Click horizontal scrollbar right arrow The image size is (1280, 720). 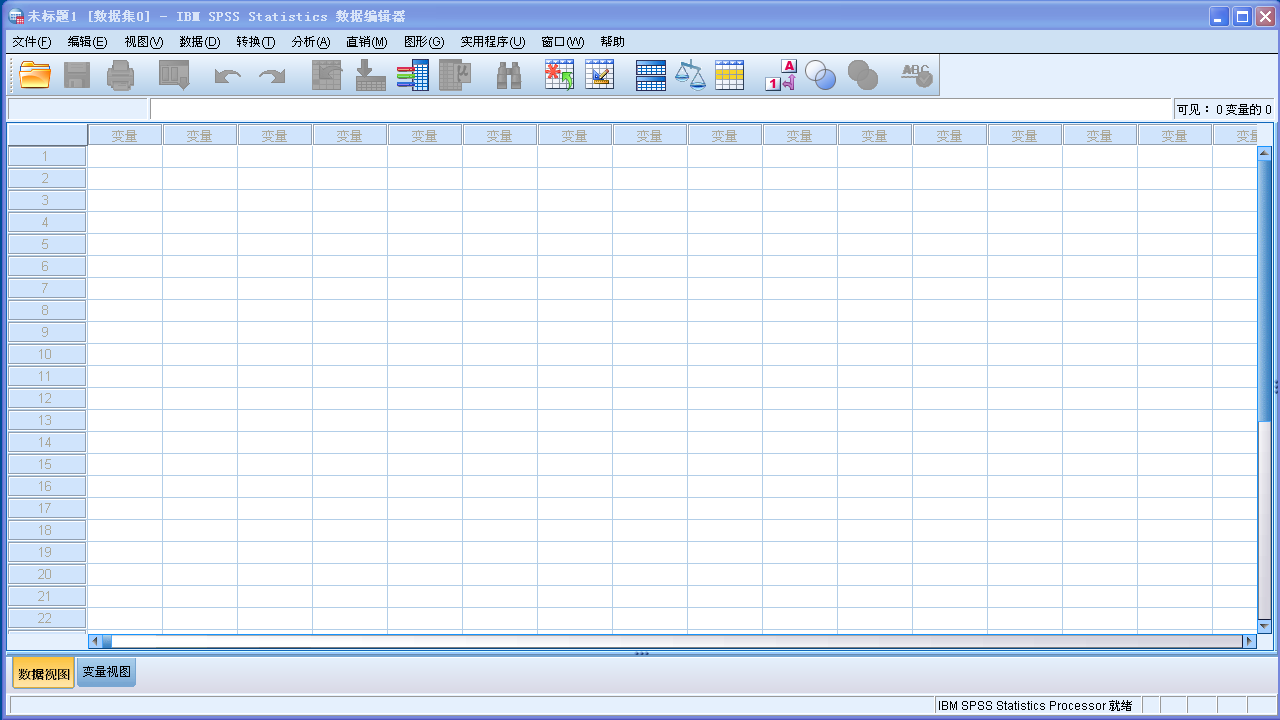pos(1248,641)
